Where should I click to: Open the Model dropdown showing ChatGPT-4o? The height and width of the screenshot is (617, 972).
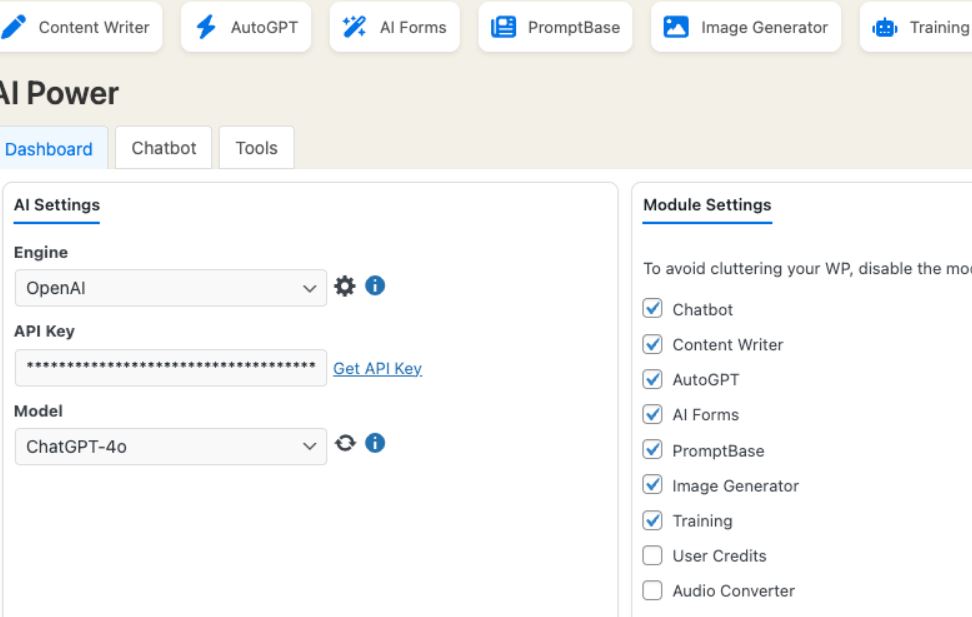click(170, 447)
